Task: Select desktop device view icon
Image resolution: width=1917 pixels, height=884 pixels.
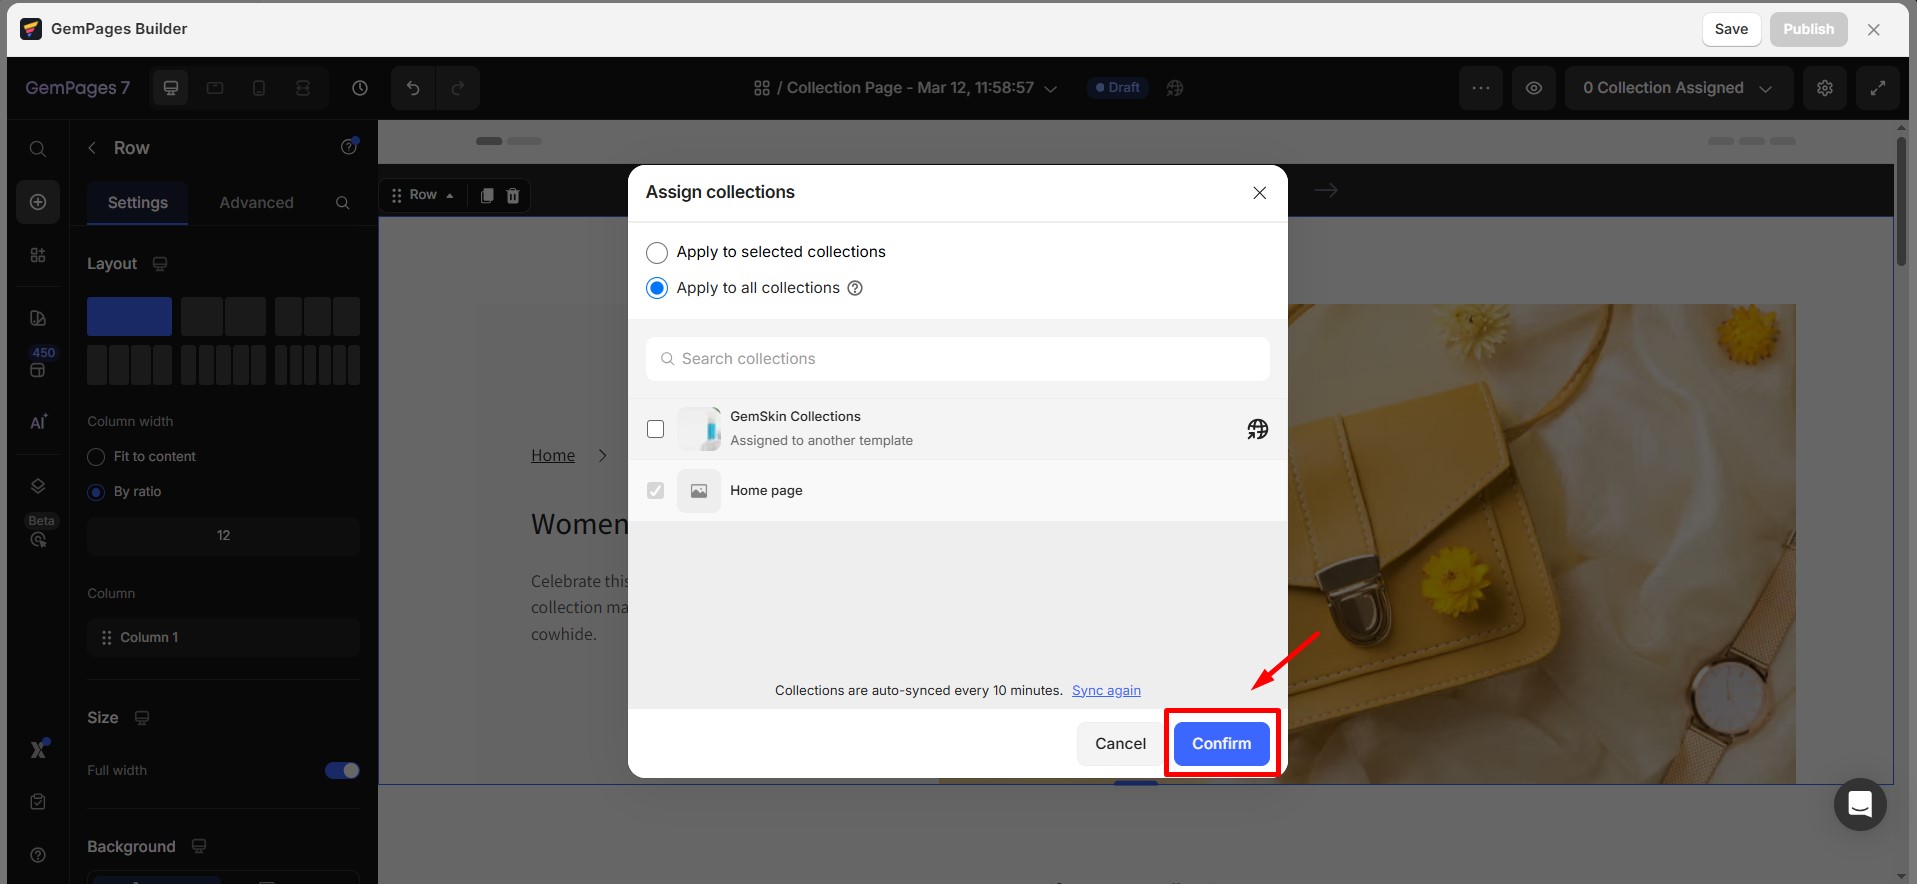Action: tap(171, 88)
